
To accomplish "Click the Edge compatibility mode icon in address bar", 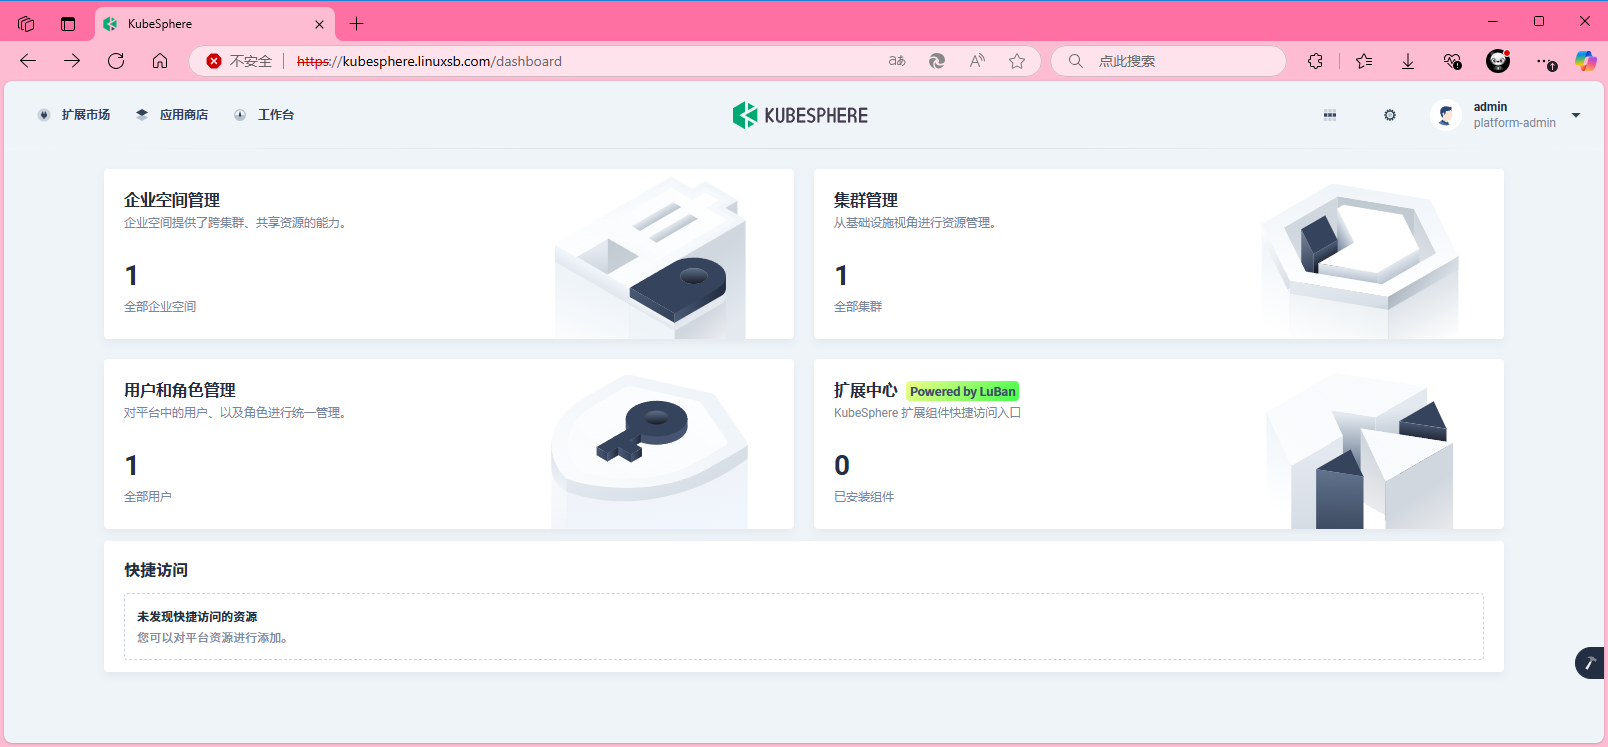I will tap(937, 61).
